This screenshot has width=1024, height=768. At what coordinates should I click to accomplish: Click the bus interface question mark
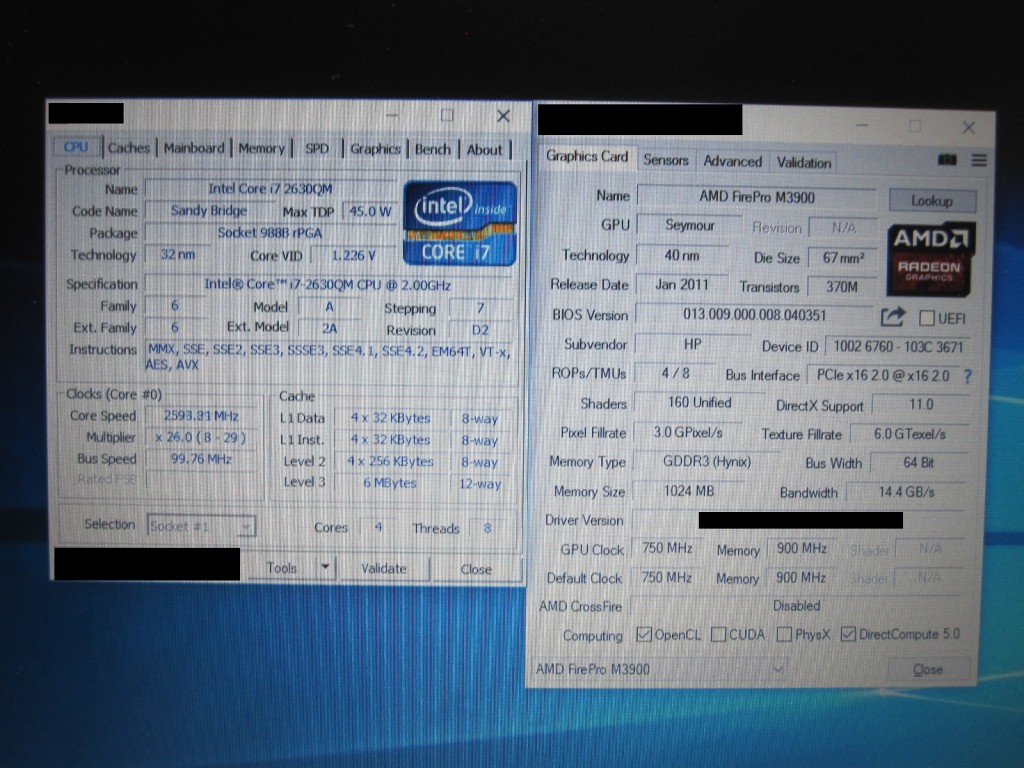coord(968,376)
